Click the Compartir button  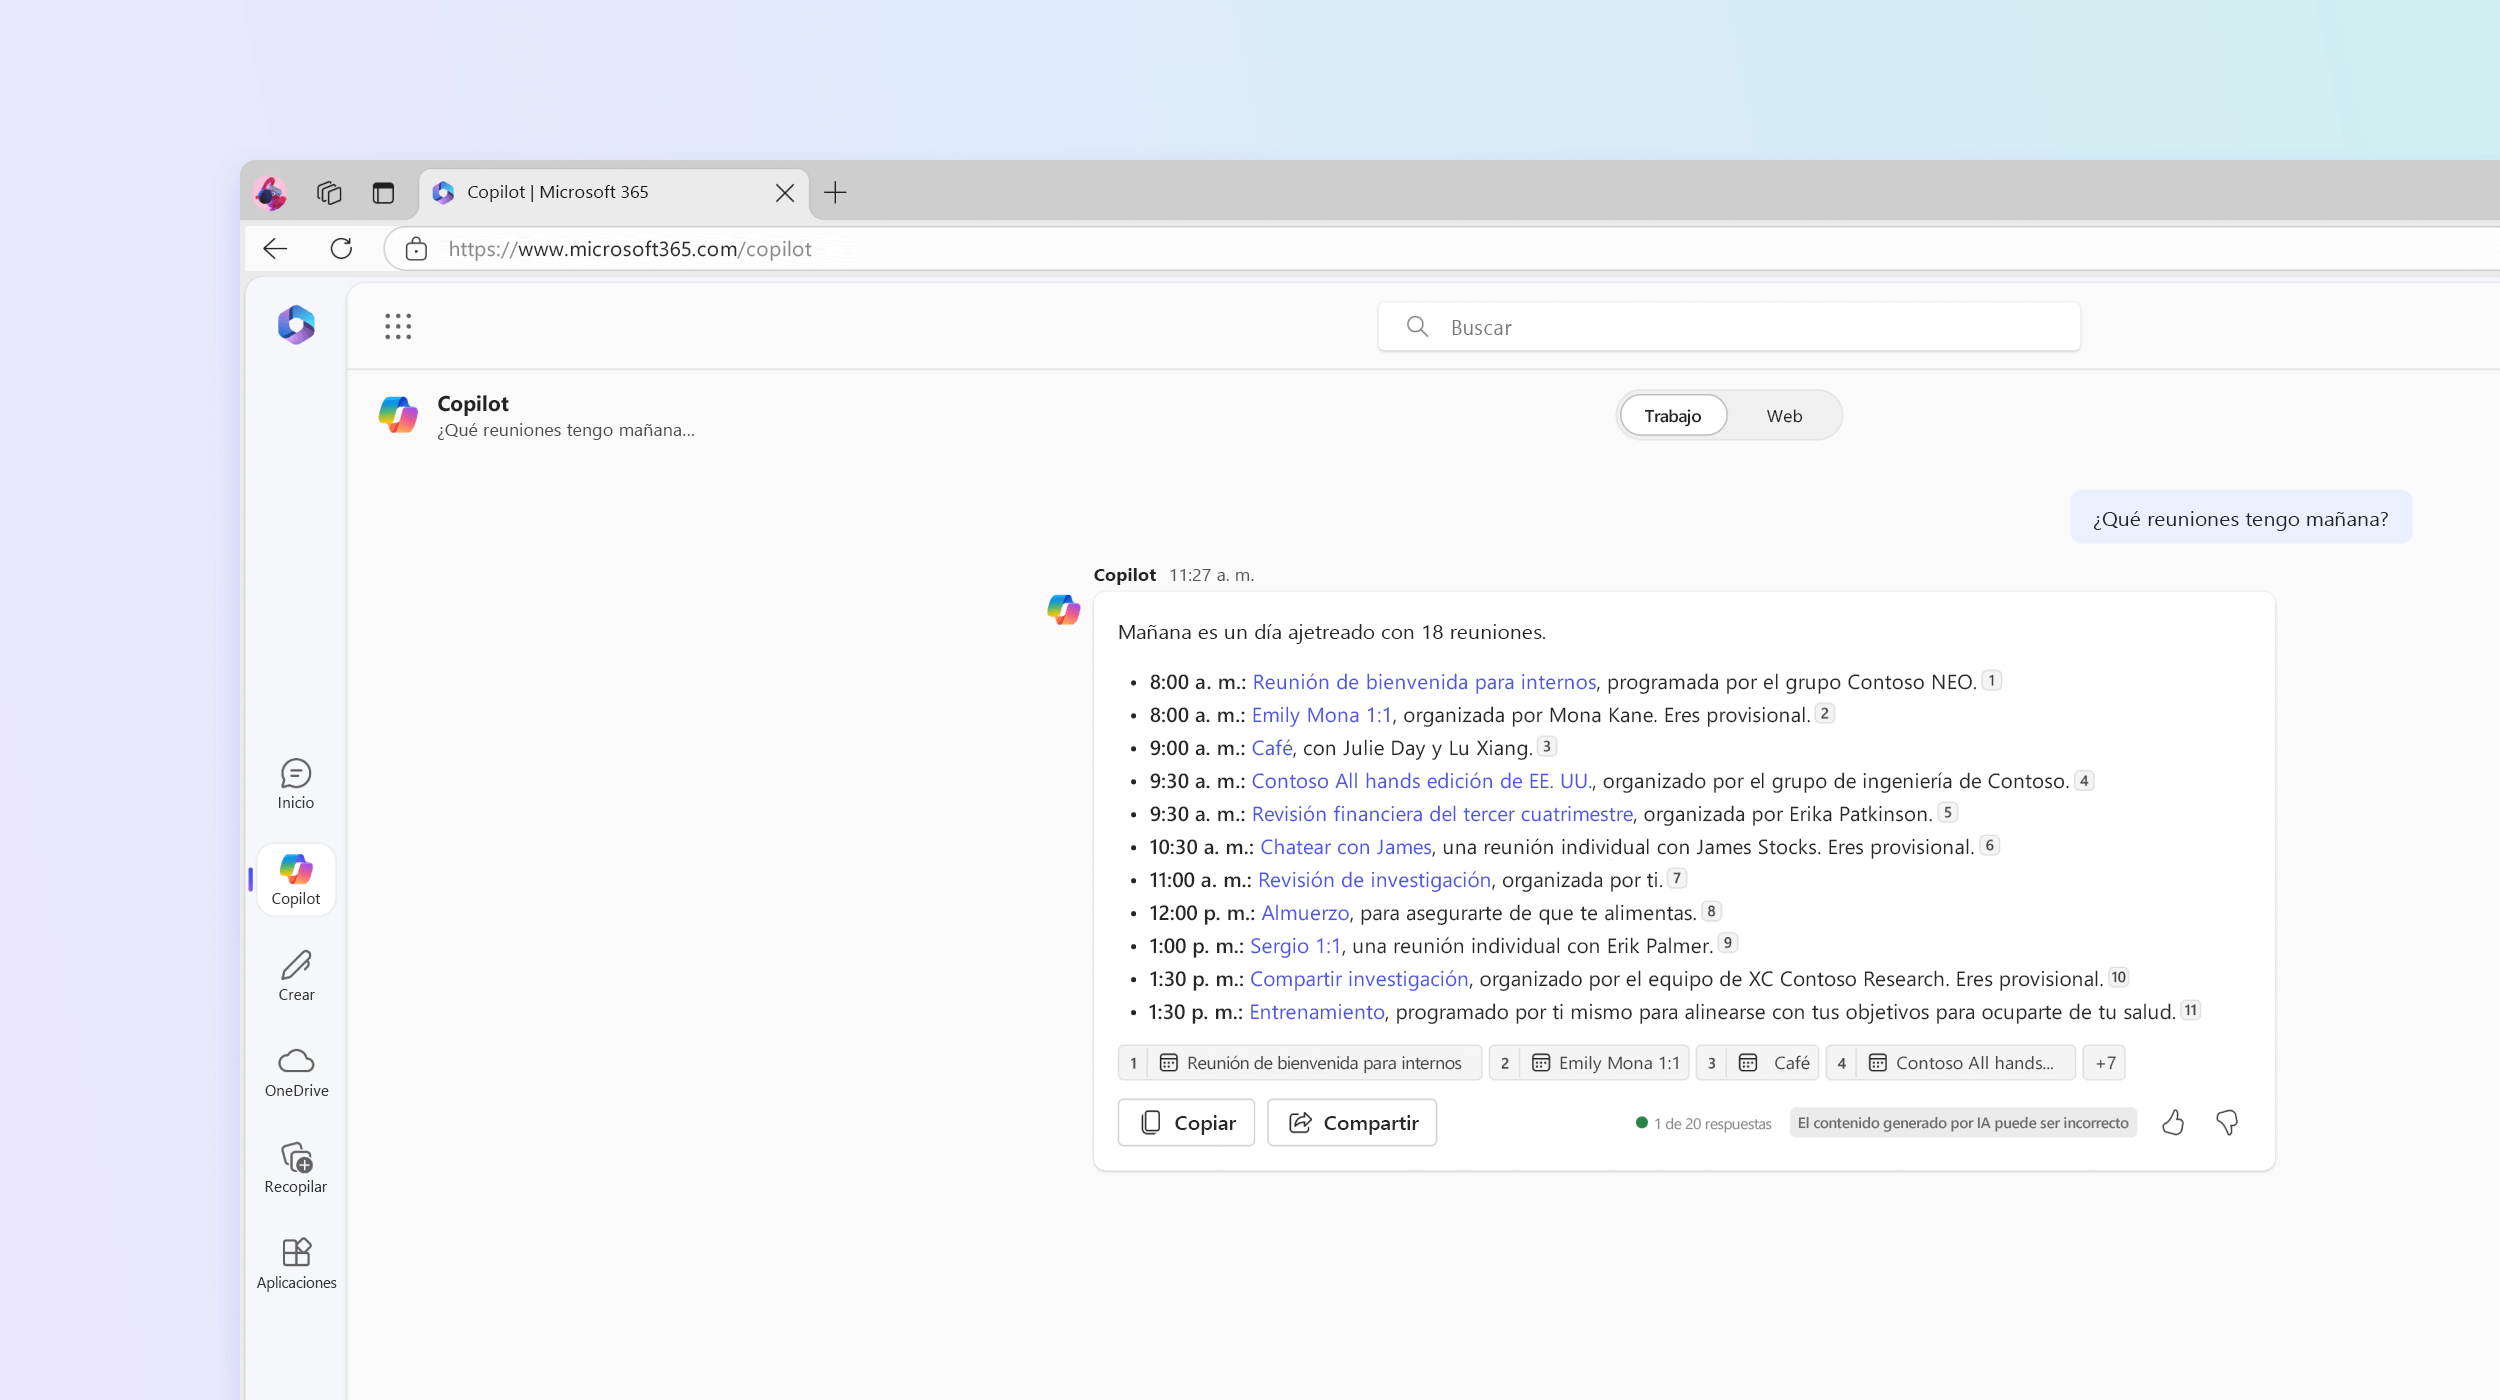point(1352,1123)
